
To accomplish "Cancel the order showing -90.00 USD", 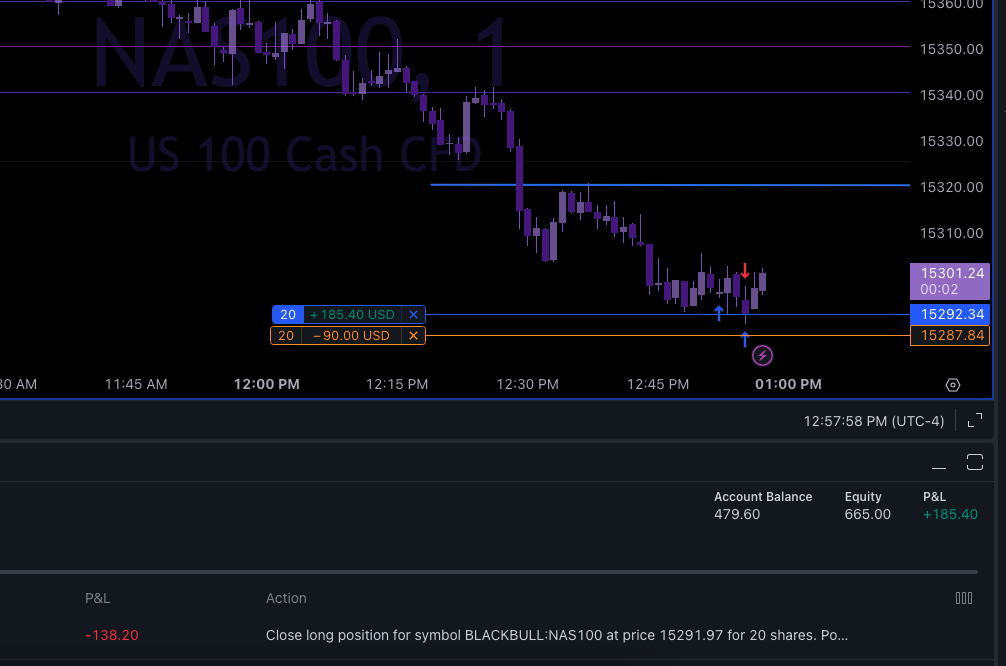I will (x=413, y=335).
